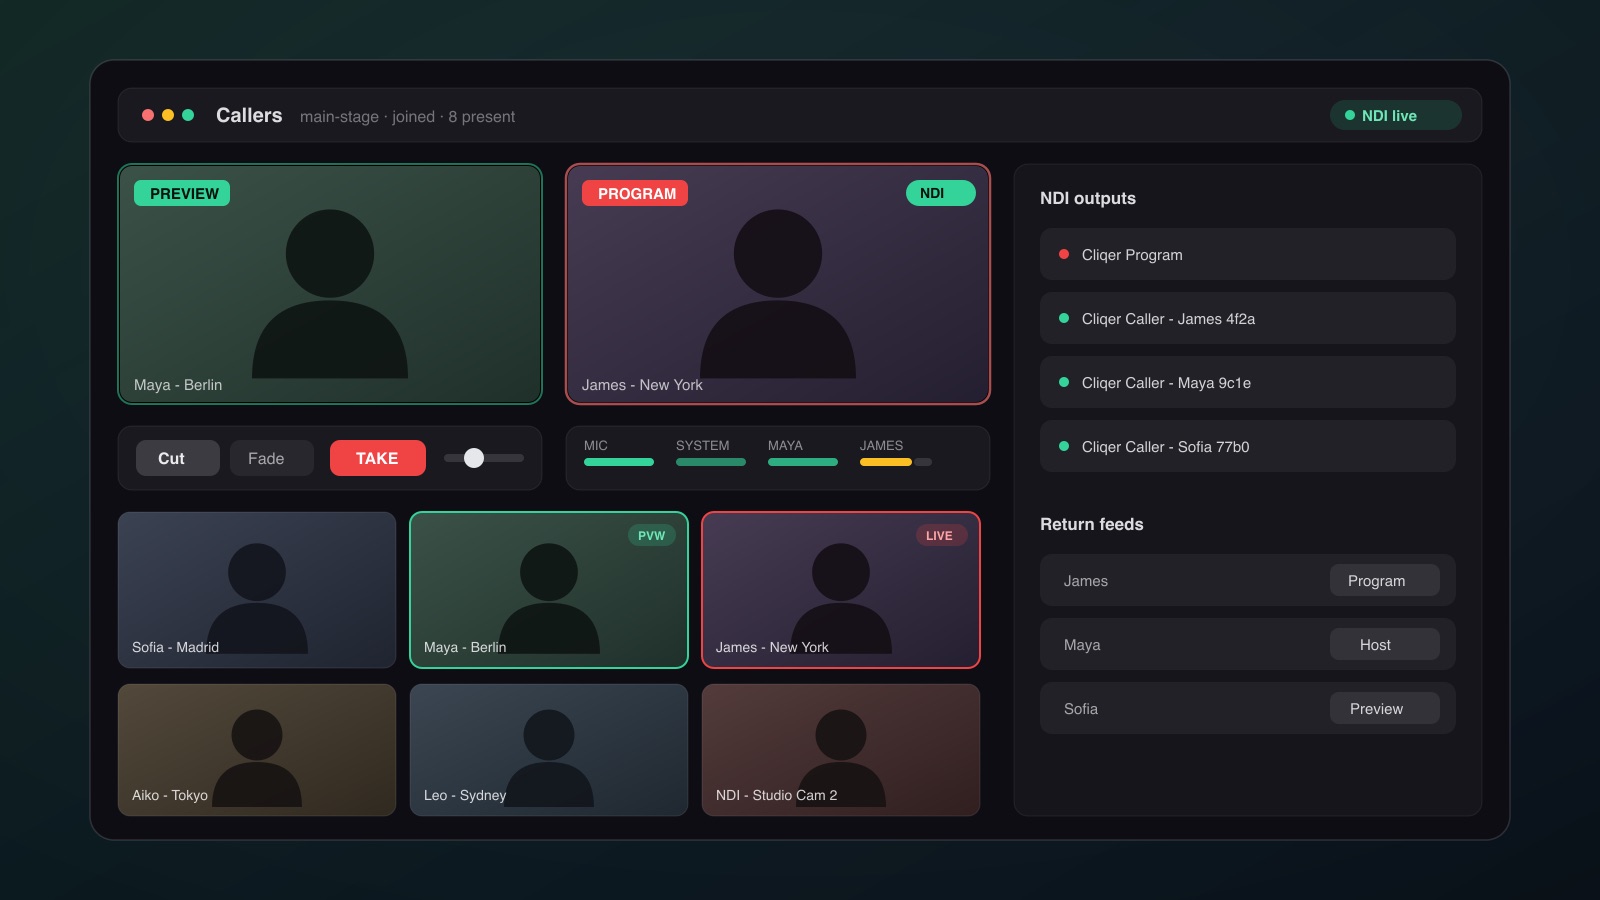Open Maya's return feed Host dropdown

pyautogui.click(x=1385, y=644)
